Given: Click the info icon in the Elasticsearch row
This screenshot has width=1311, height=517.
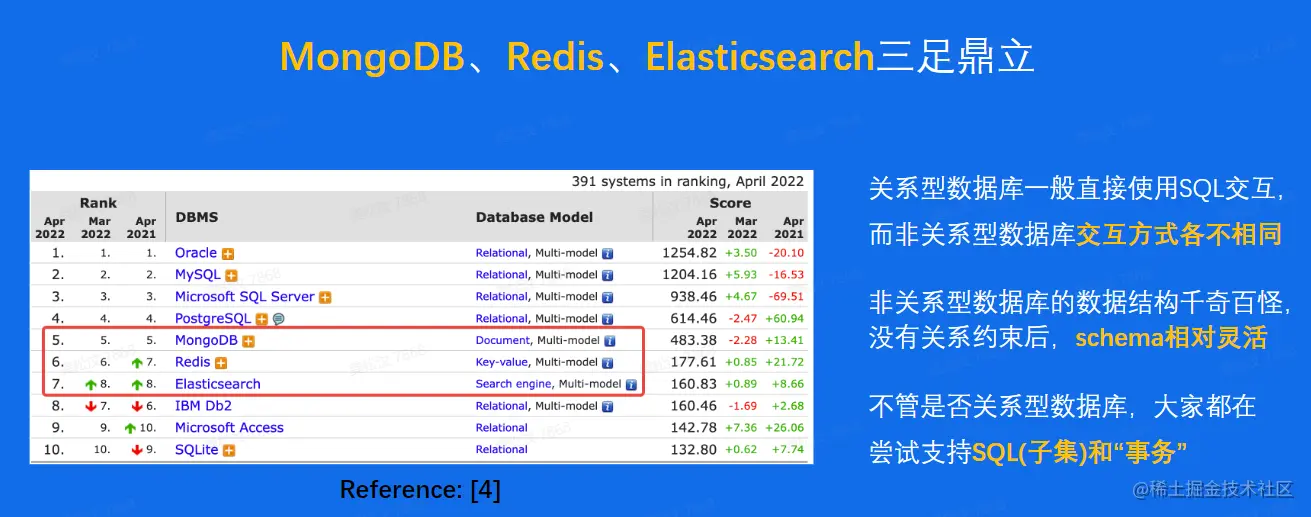Looking at the screenshot, I should pyautogui.click(x=631, y=385).
